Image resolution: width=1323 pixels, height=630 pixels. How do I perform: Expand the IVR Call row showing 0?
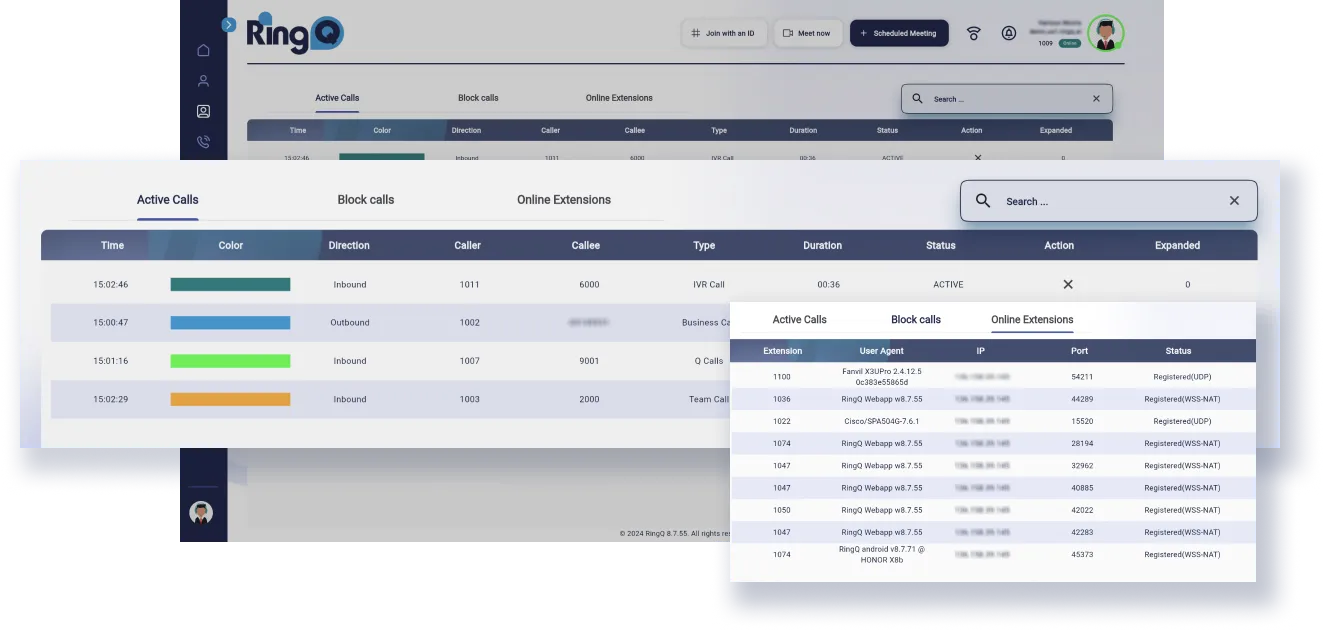point(1188,284)
